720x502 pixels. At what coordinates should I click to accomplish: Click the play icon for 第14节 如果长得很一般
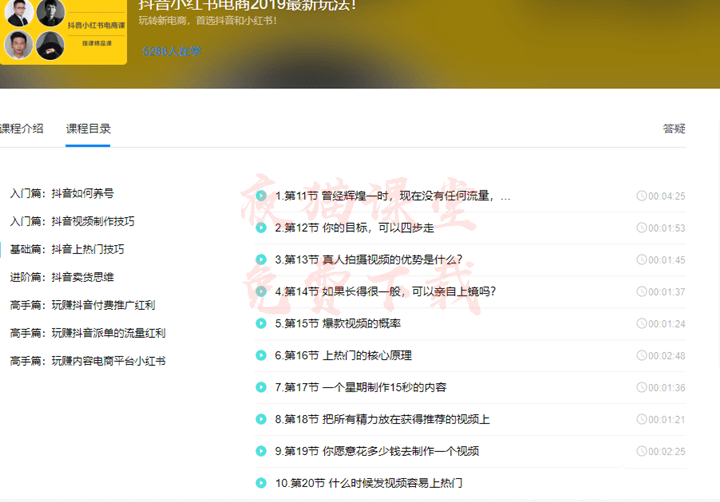pos(261,291)
